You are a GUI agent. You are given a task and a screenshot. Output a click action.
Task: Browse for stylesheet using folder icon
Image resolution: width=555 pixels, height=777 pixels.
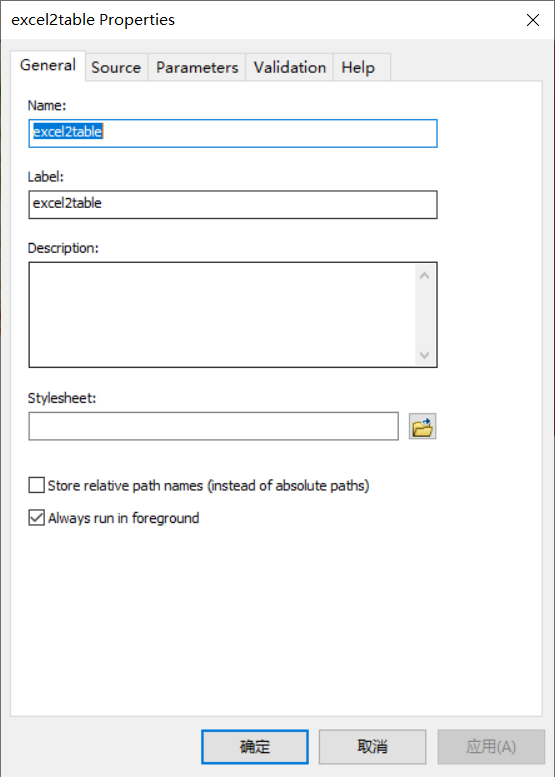[x=422, y=426]
